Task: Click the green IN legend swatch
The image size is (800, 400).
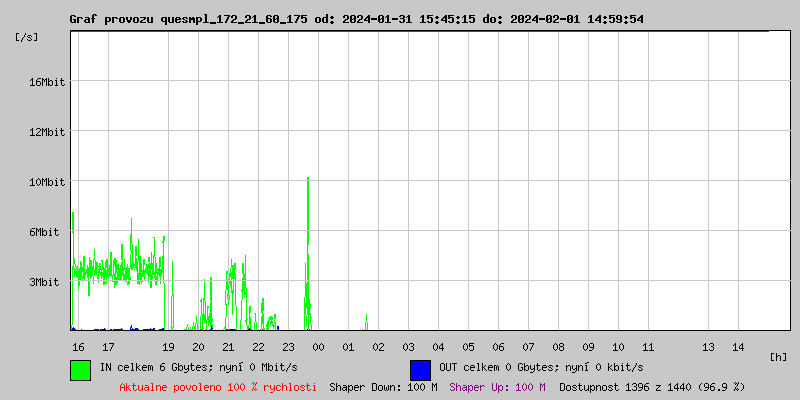Action: click(80, 369)
